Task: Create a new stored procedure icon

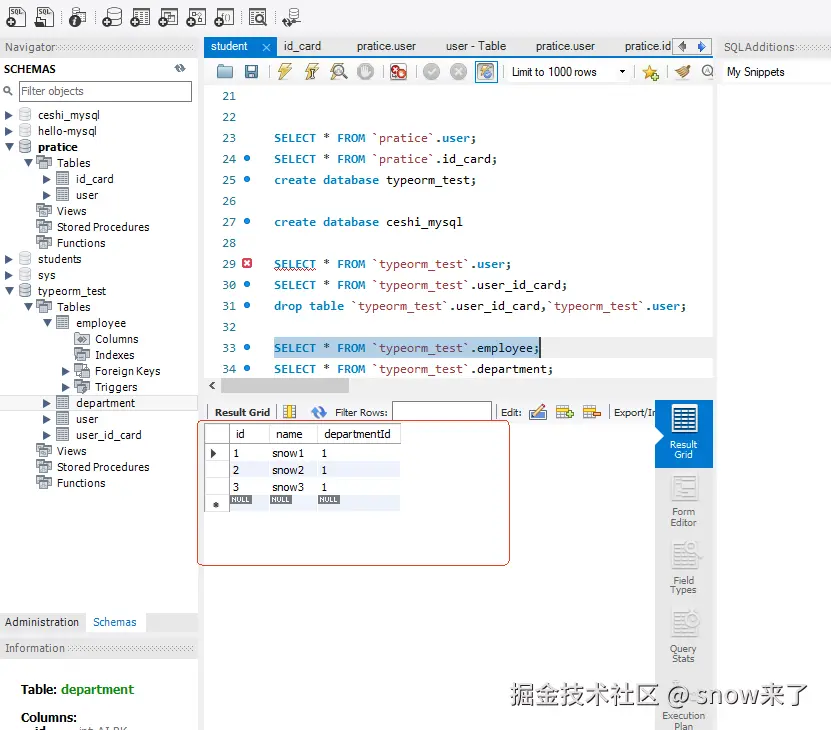Action: tap(196, 17)
